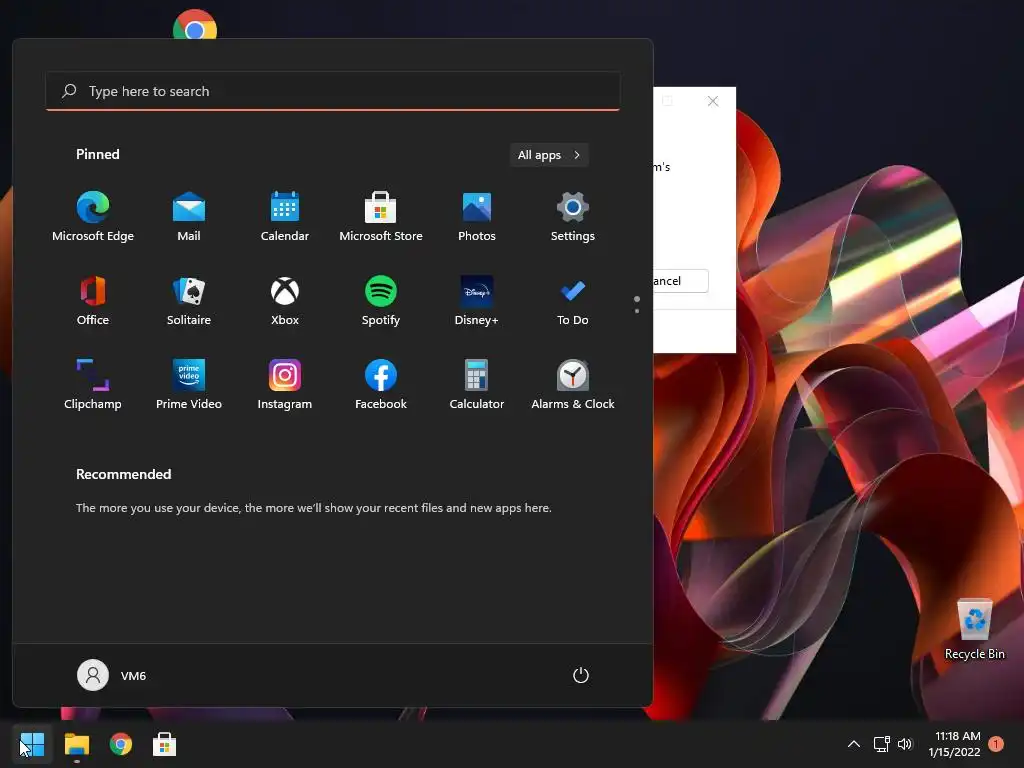The width and height of the screenshot is (1024, 768).
Task: Open the To Do app
Action: 573,301
